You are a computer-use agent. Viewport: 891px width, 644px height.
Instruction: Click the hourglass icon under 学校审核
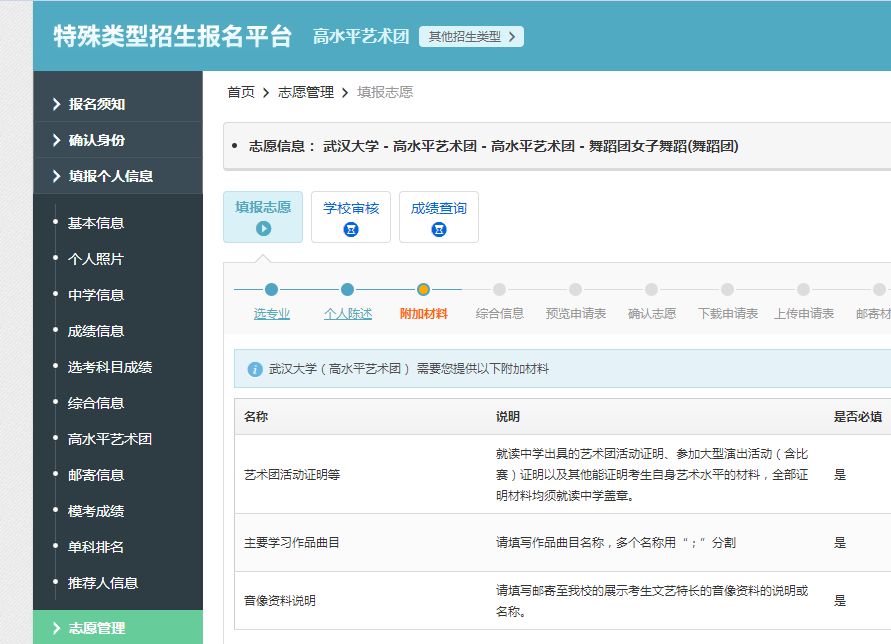pyautogui.click(x=350, y=228)
